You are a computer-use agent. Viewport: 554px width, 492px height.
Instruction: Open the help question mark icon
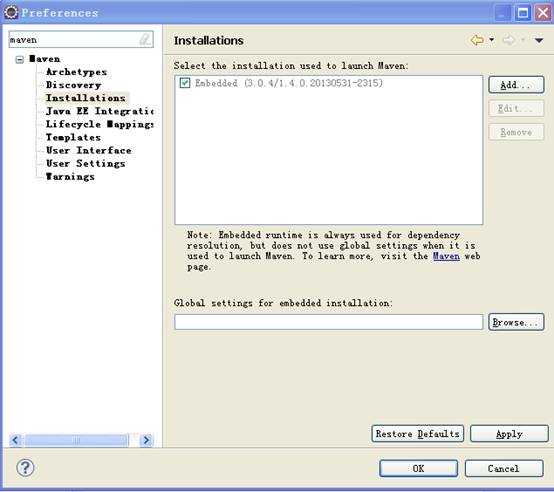pos(25,468)
